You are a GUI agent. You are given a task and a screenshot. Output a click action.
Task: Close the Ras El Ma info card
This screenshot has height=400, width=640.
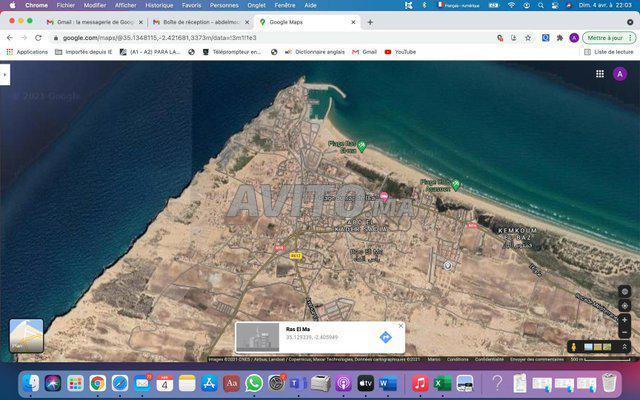[400, 326]
